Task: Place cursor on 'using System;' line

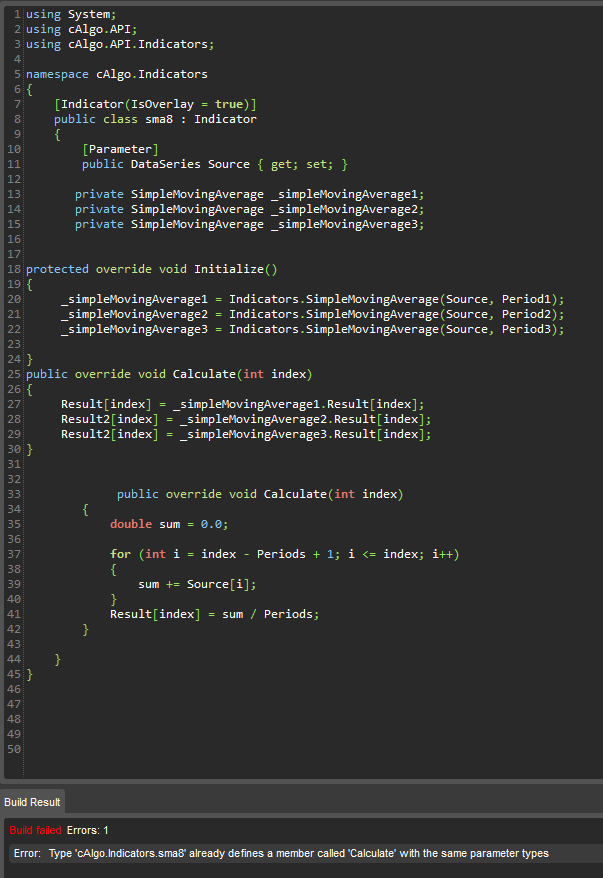Action: [x=71, y=14]
